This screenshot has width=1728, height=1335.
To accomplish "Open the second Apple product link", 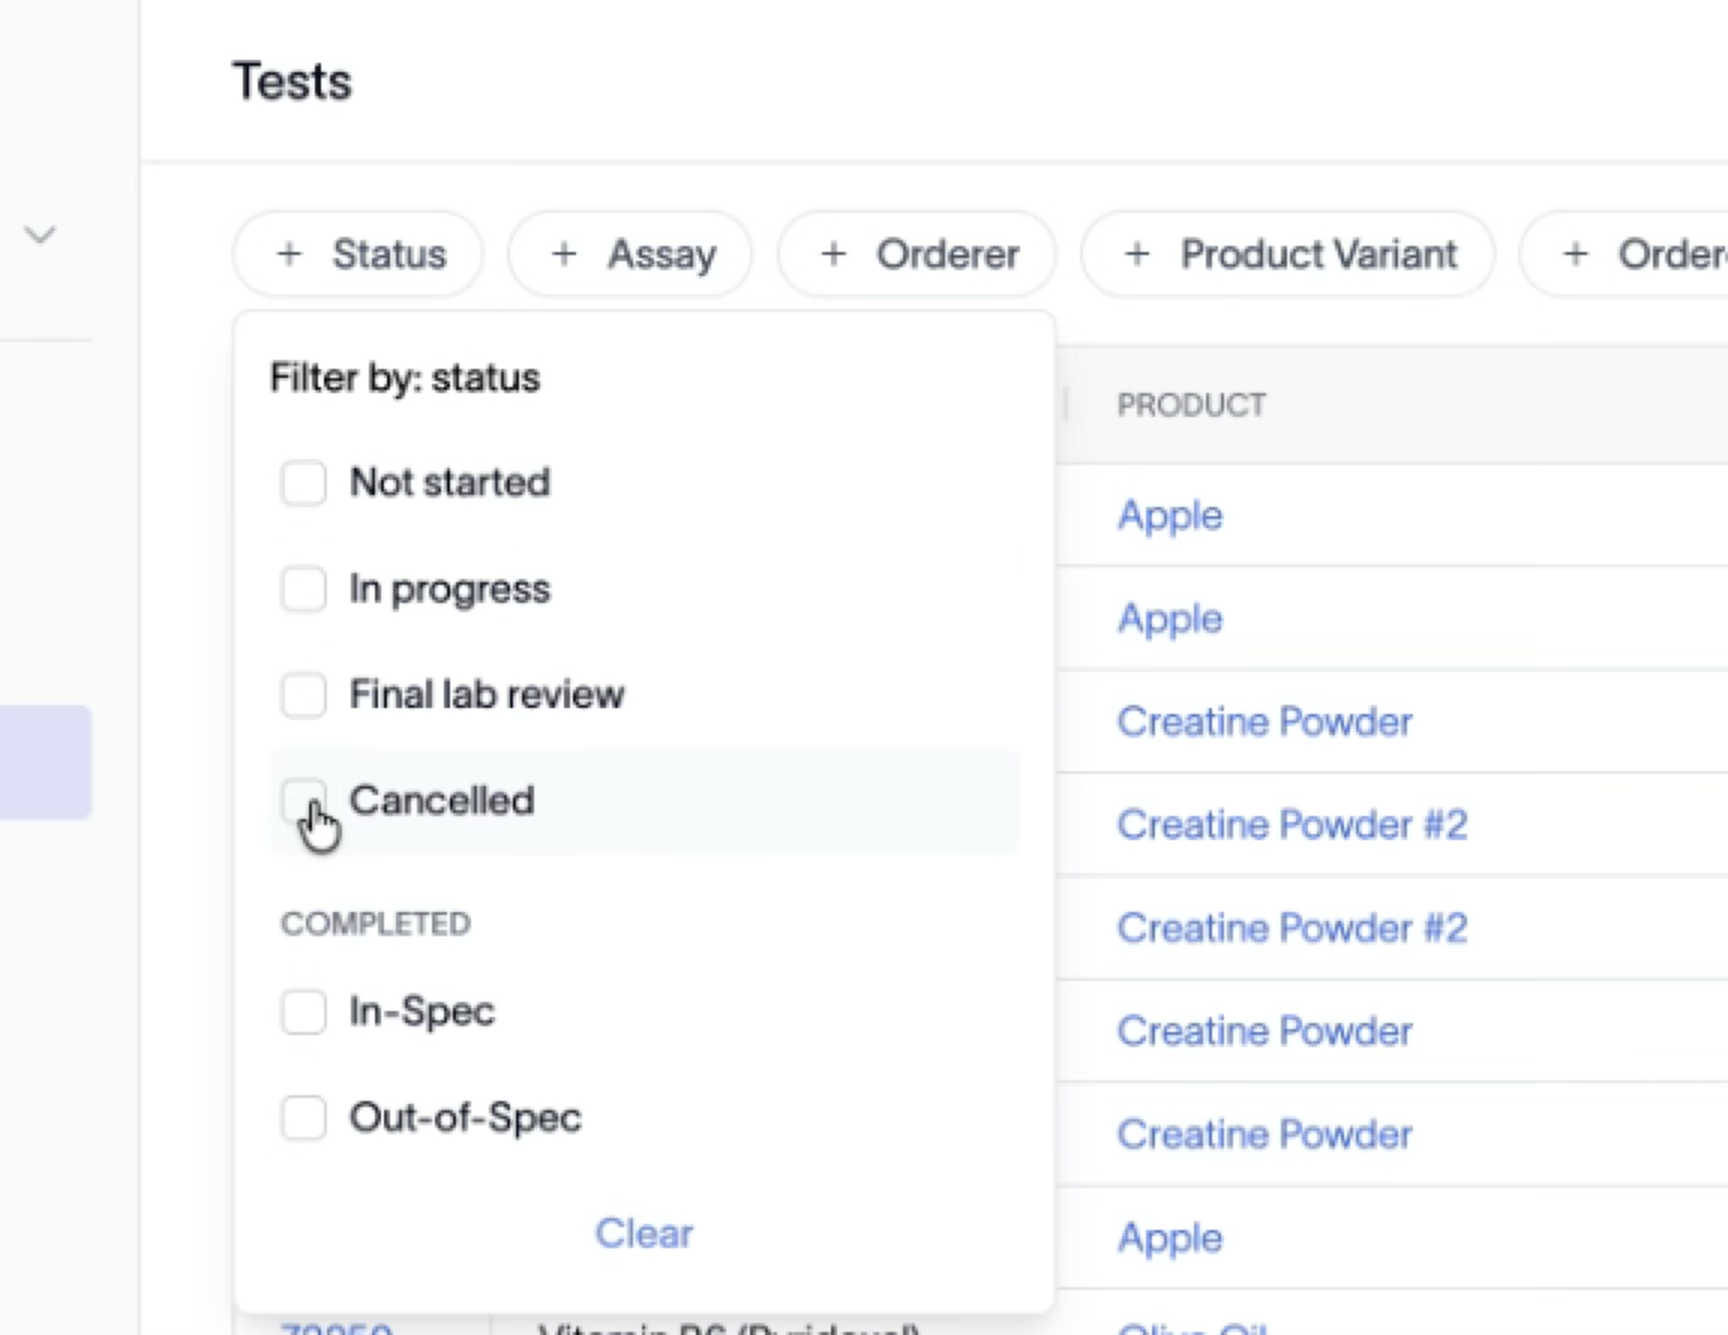I will point(1170,619).
